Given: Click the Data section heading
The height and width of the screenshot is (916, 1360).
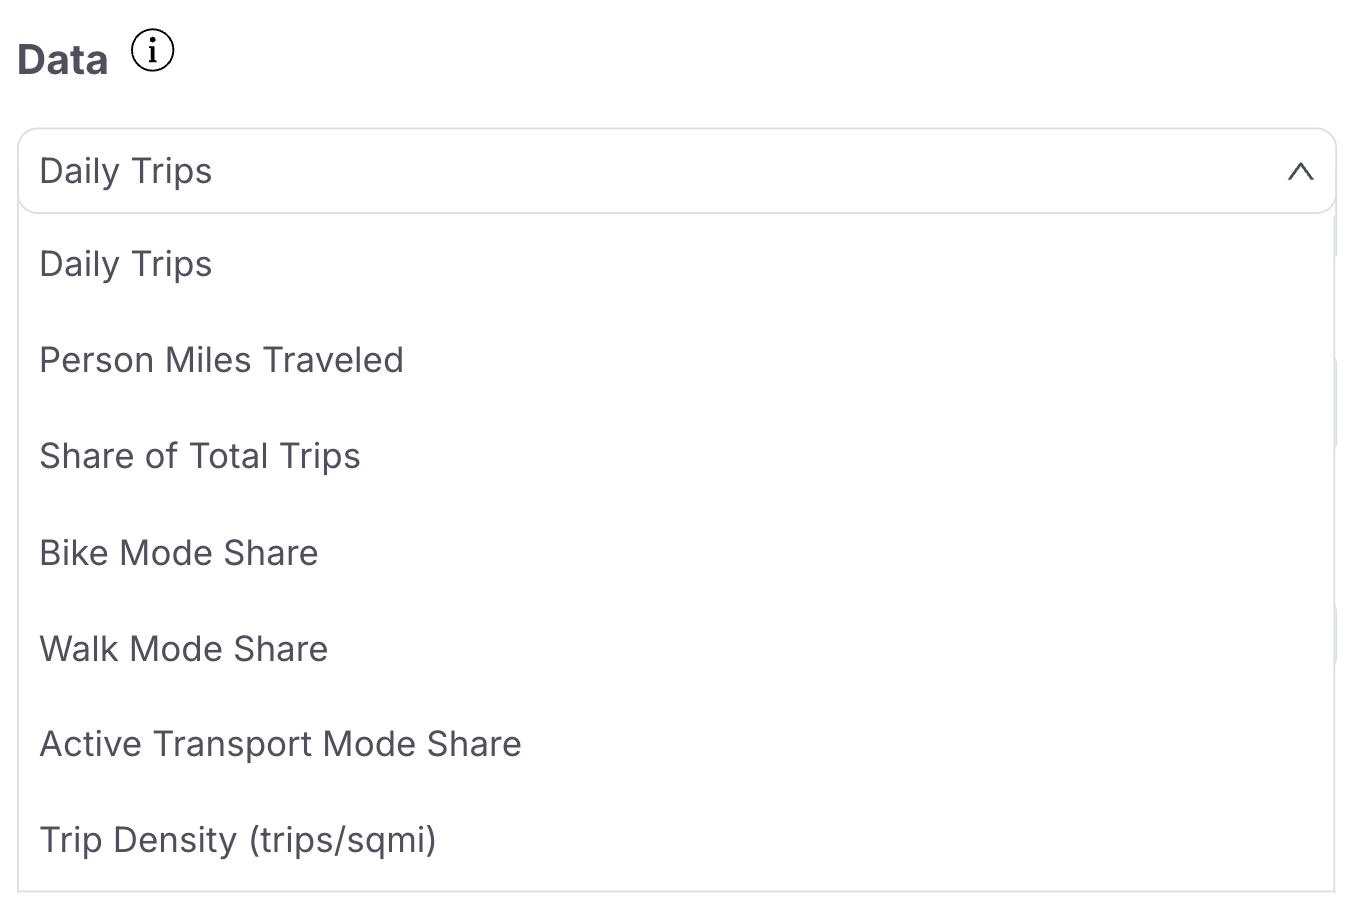Looking at the screenshot, I should point(62,60).
